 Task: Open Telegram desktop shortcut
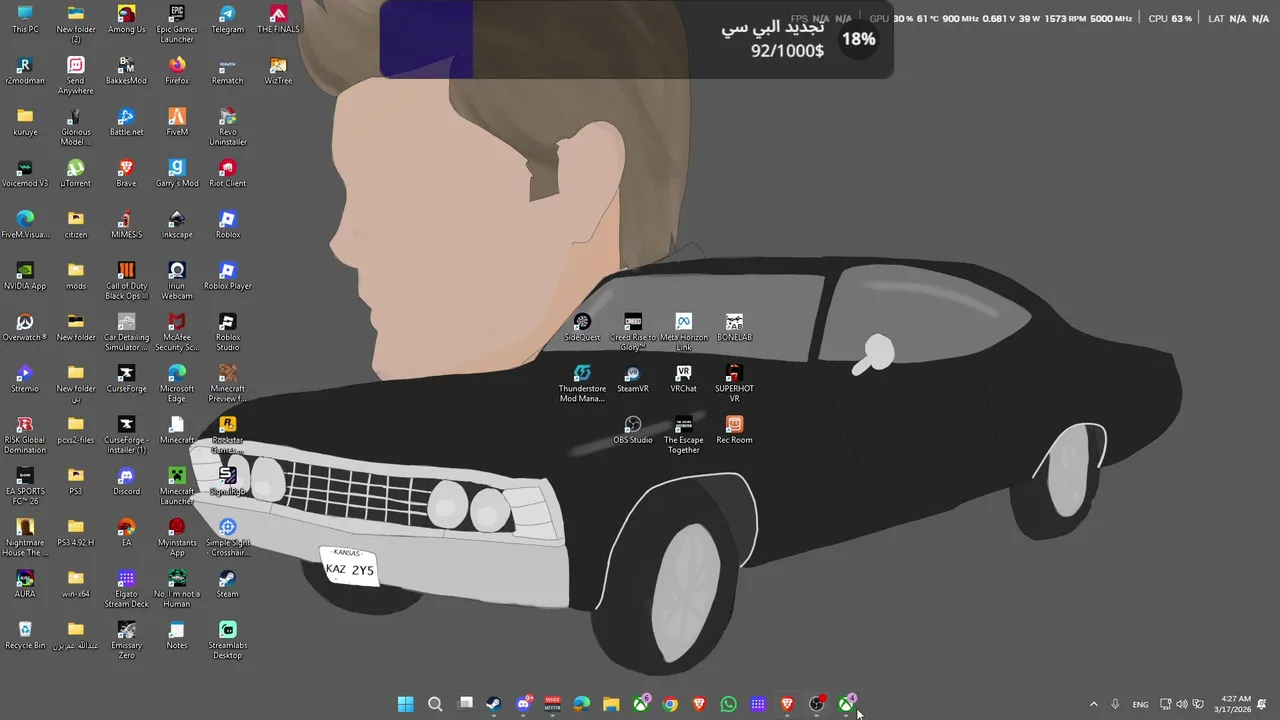pyautogui.click(x=228, y=18)
